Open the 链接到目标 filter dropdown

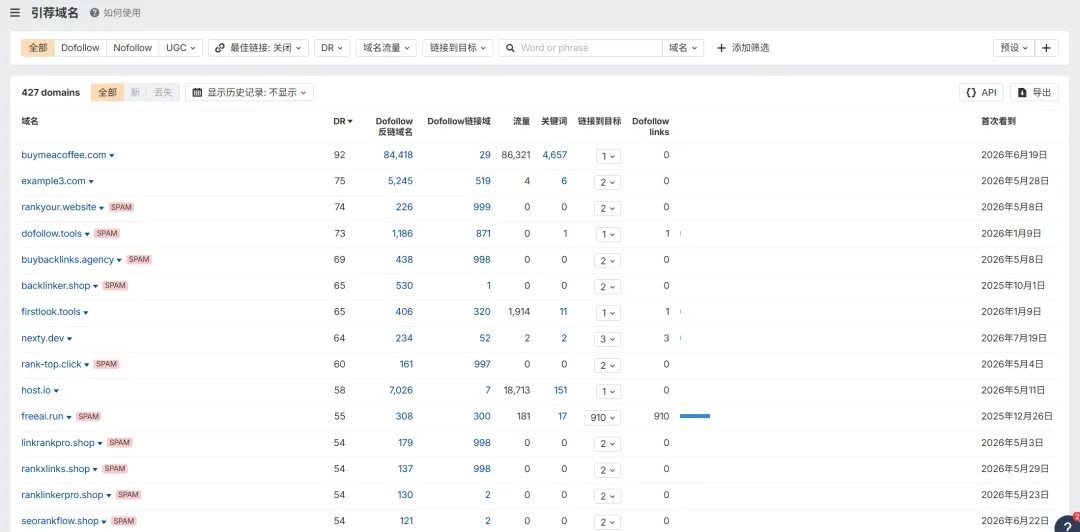tap(457, 48)
